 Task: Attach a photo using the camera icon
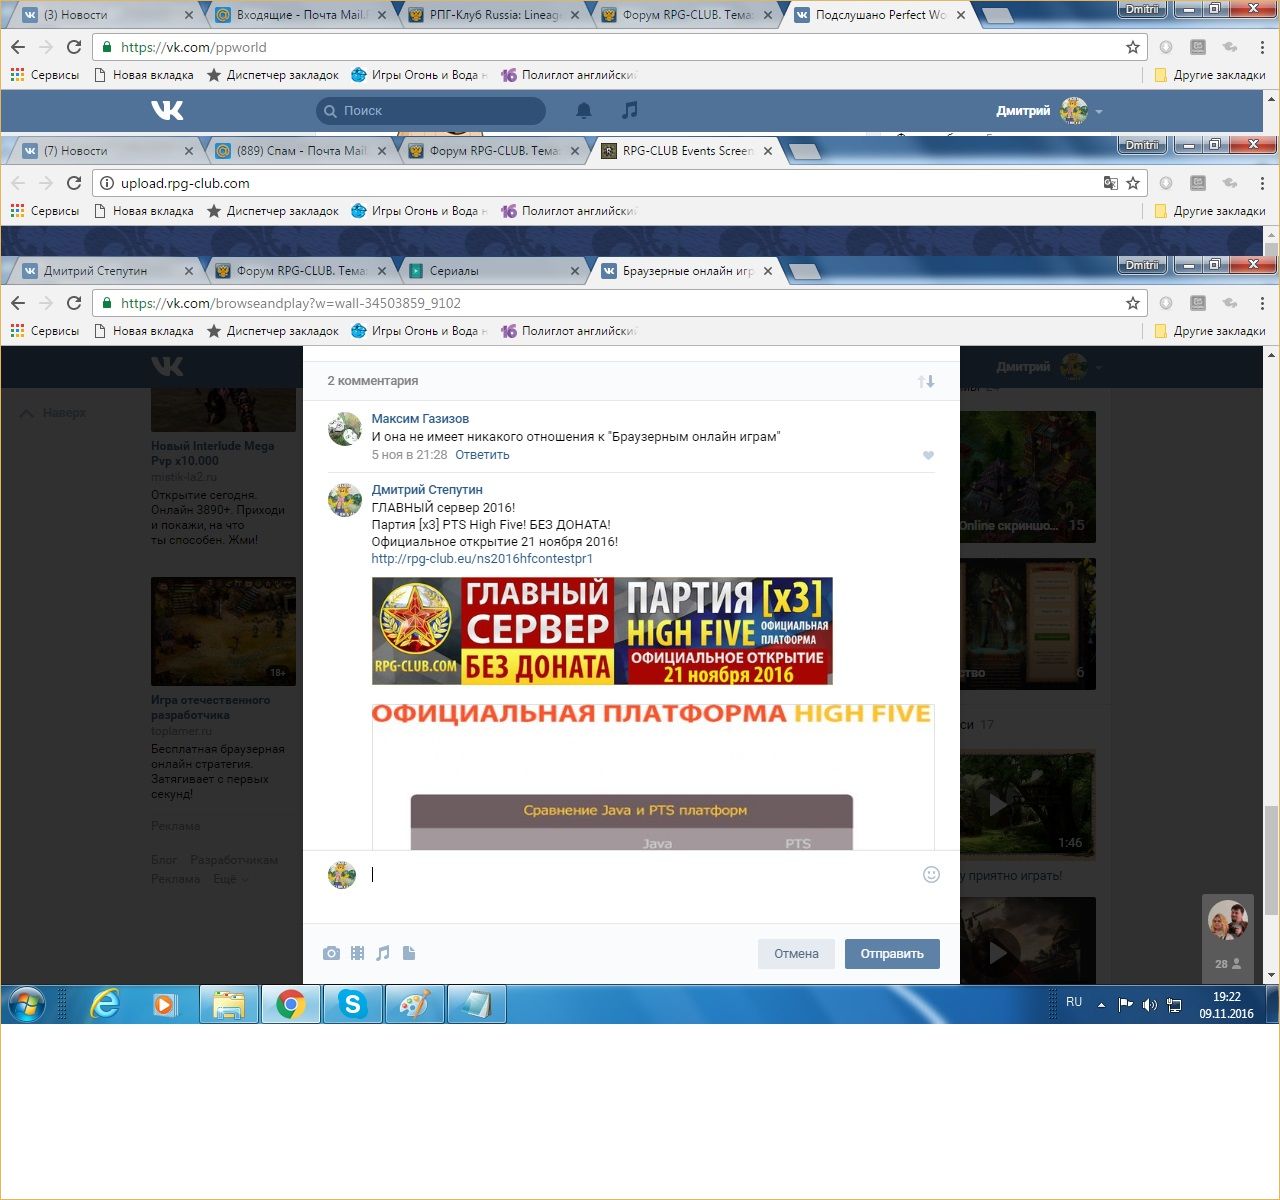[x=331, y=954]
